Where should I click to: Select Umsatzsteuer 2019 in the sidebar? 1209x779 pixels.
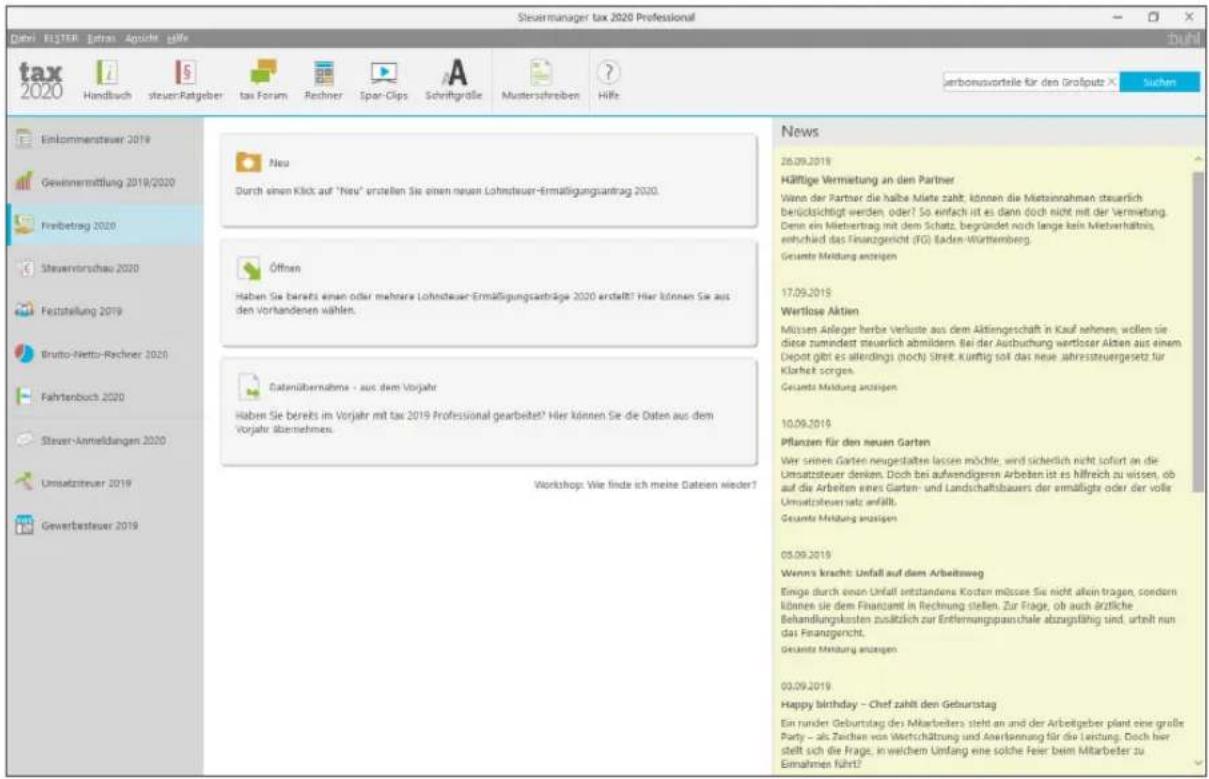point(103,483)
